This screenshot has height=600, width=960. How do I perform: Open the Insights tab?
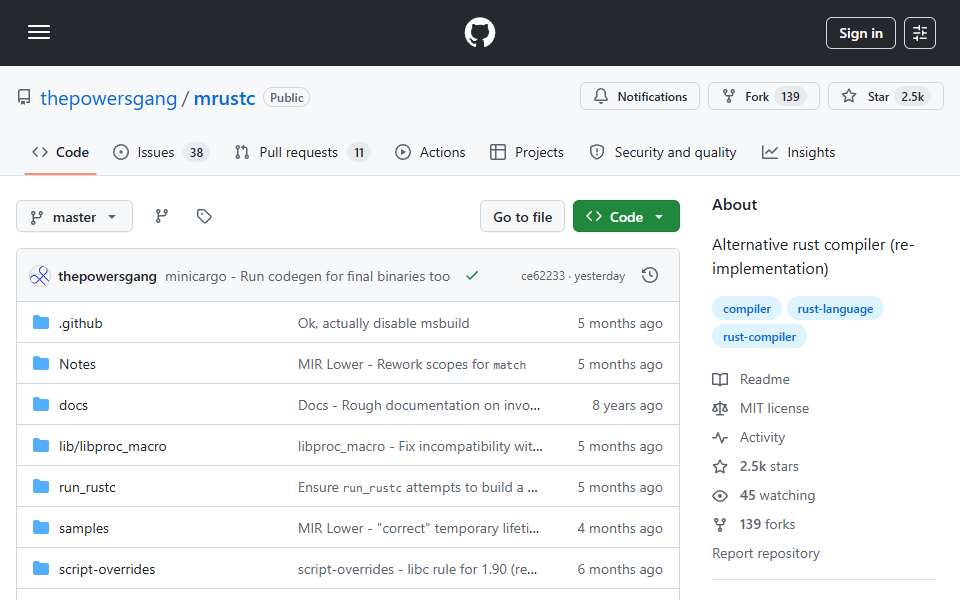798,152
